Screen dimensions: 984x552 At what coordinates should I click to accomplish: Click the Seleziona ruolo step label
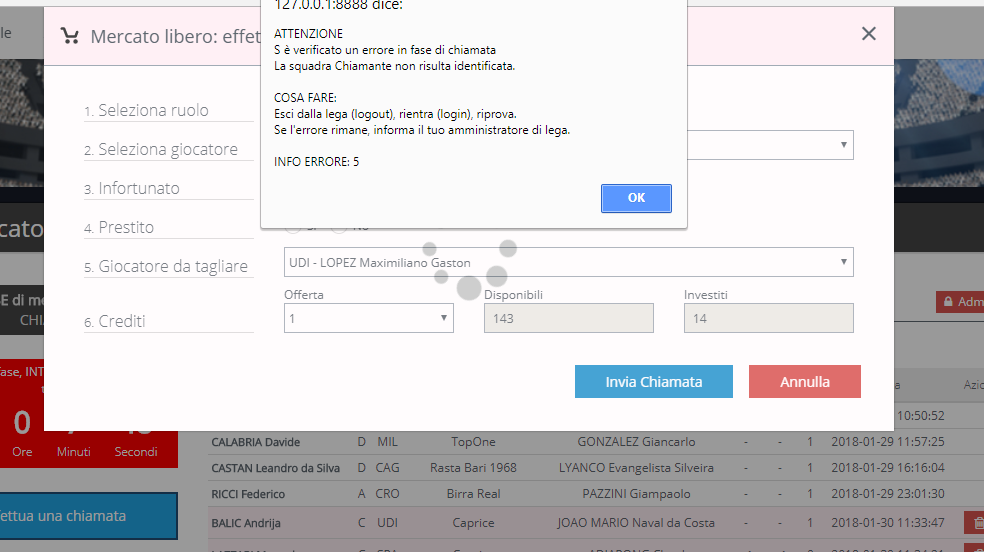click(153, 111)
